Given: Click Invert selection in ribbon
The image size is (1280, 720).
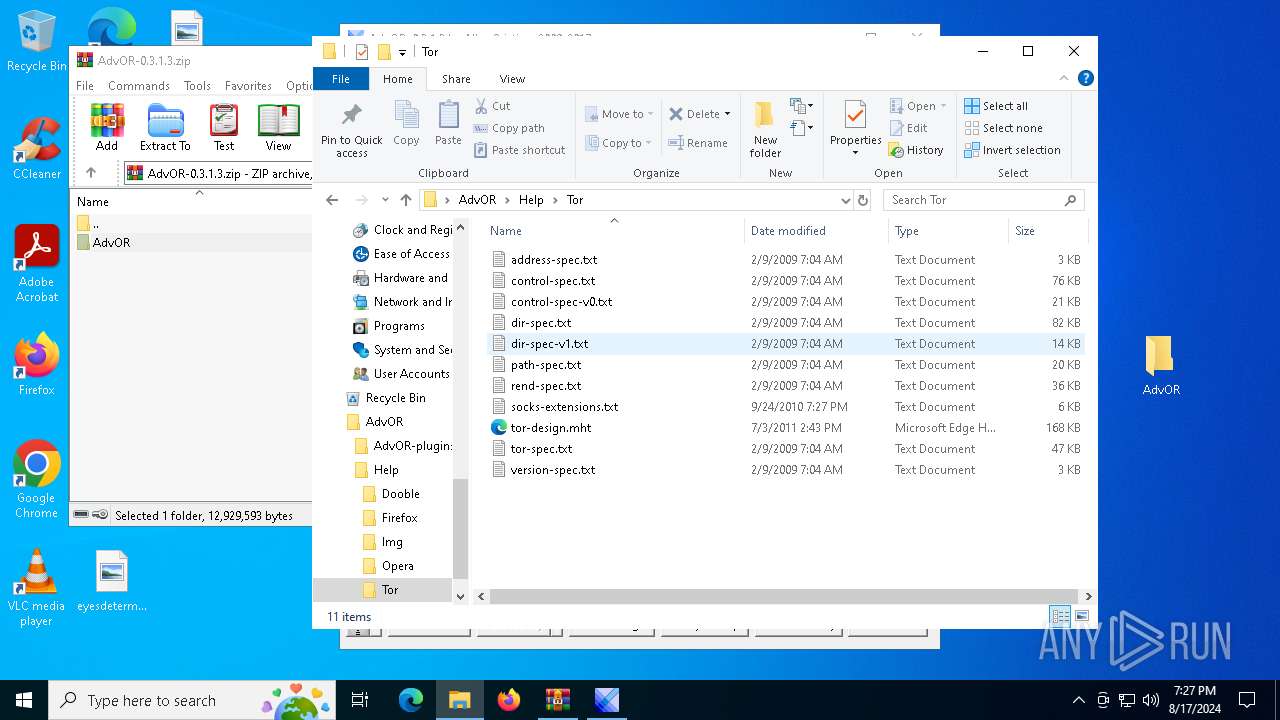Looking at the screenshot, I should pyautogui.click(x=1012, y=150).
